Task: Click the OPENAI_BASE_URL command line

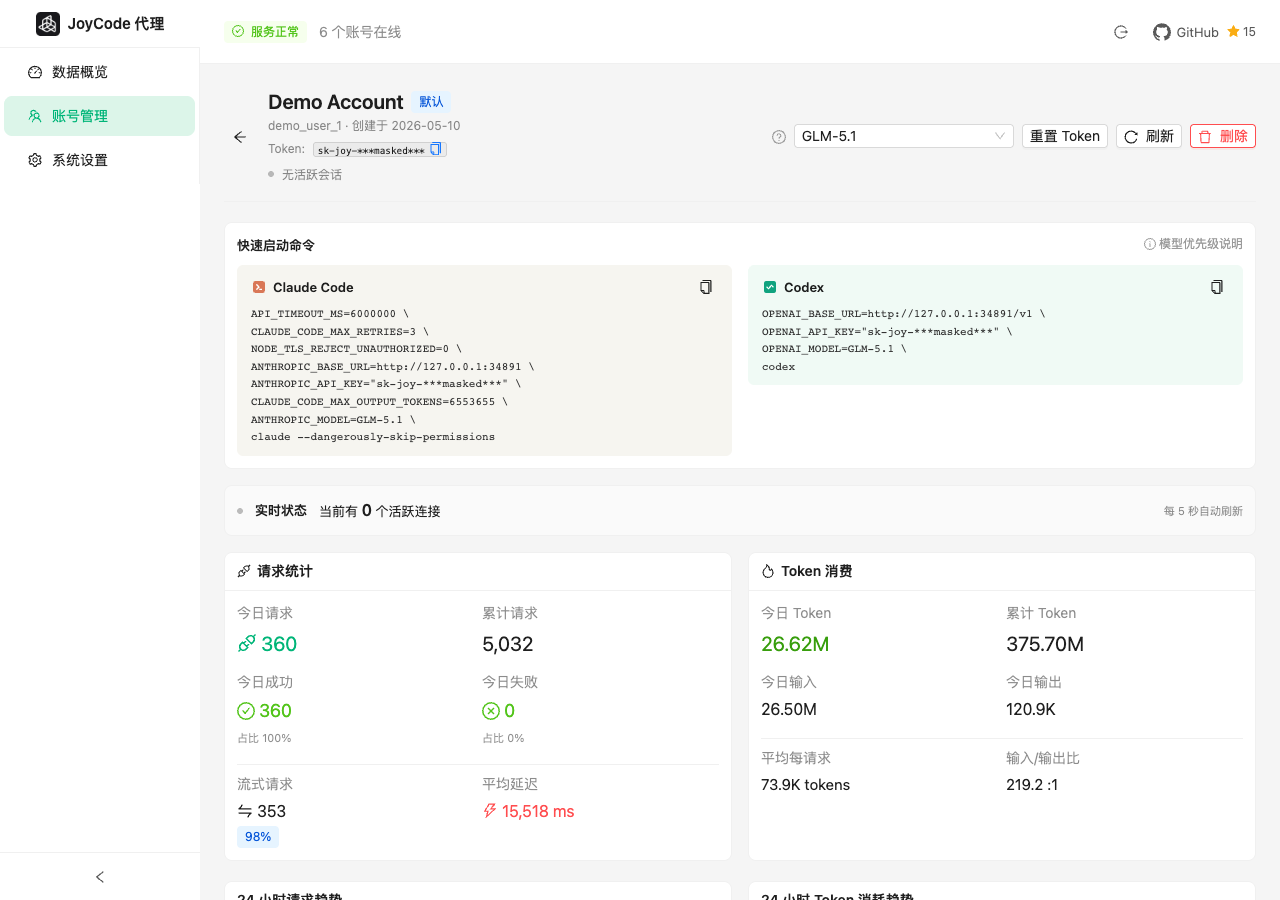Action: pos(904,314)
